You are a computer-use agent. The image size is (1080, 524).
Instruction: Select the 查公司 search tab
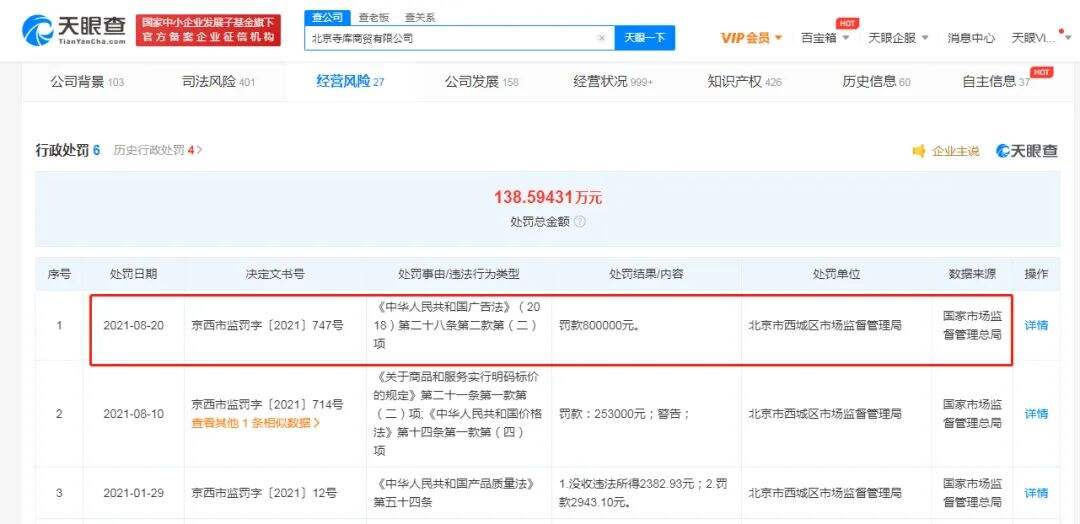[x=327, y=18]
